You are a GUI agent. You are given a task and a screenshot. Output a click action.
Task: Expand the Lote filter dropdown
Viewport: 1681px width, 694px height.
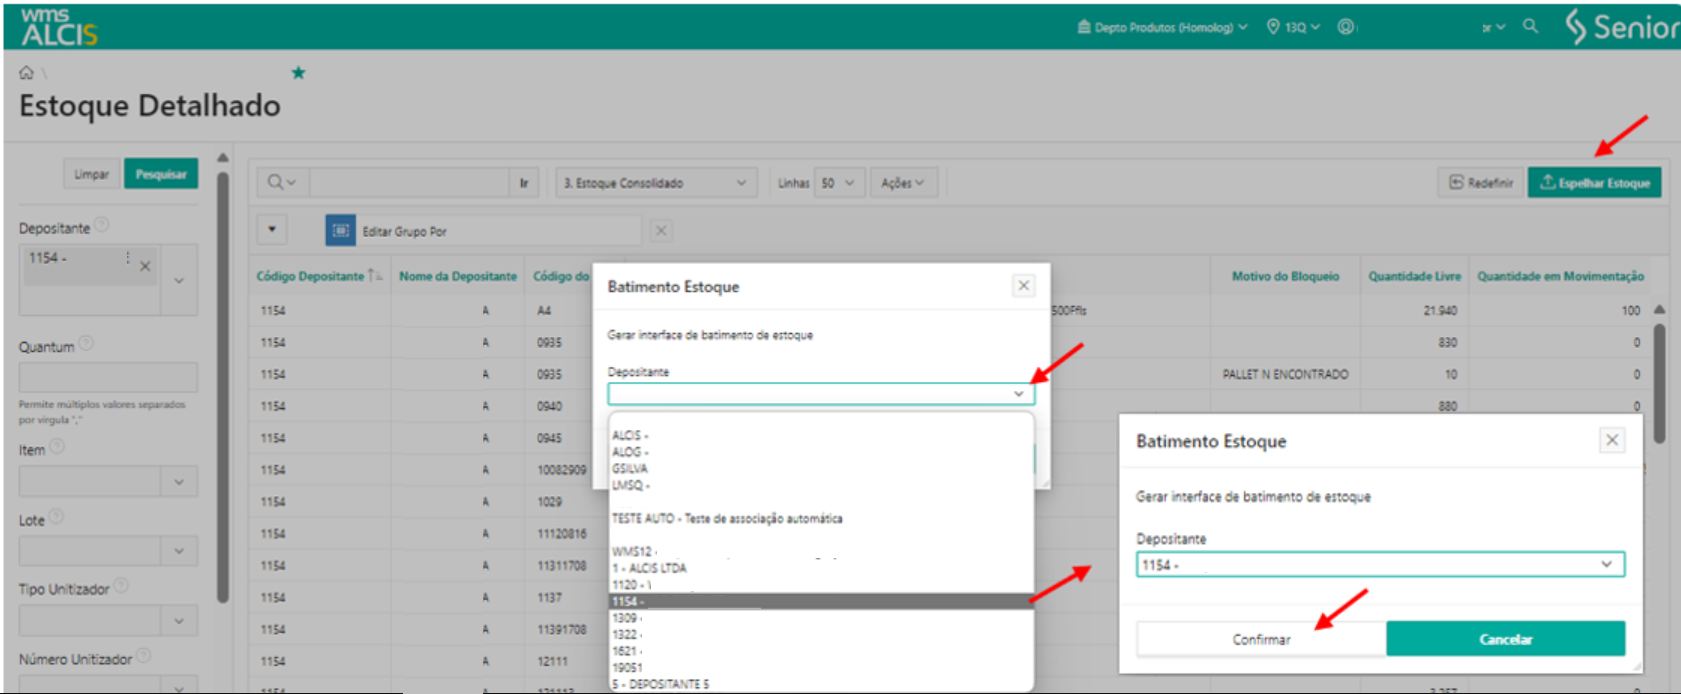click(x=179, y=551)
